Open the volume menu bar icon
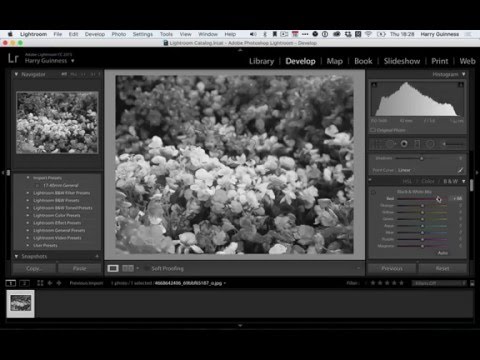This screenshot has height=360, width=480. (253, 34)
